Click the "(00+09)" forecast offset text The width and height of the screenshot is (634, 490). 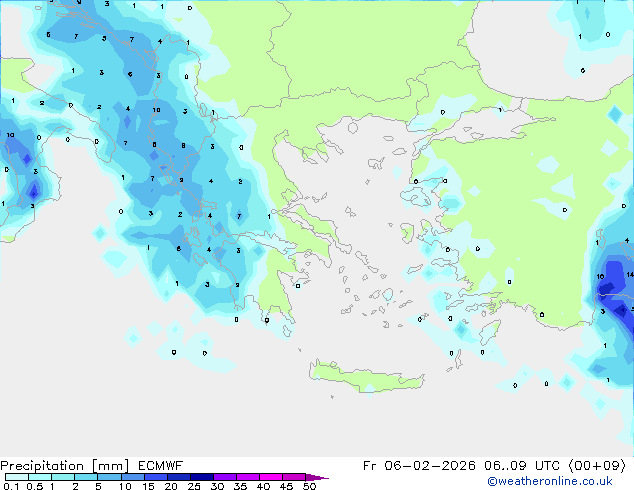pos(597,466)
